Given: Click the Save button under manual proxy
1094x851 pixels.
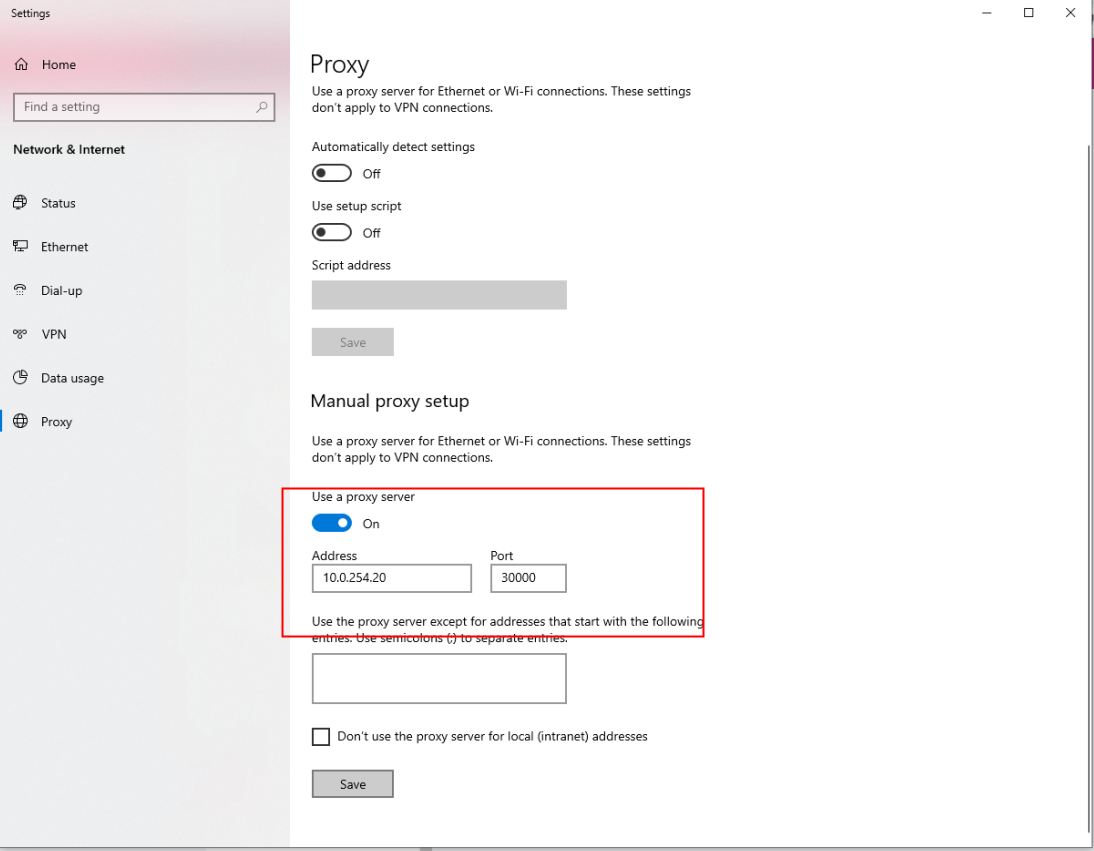Looking at the screenshot, I should pos(353,784).
